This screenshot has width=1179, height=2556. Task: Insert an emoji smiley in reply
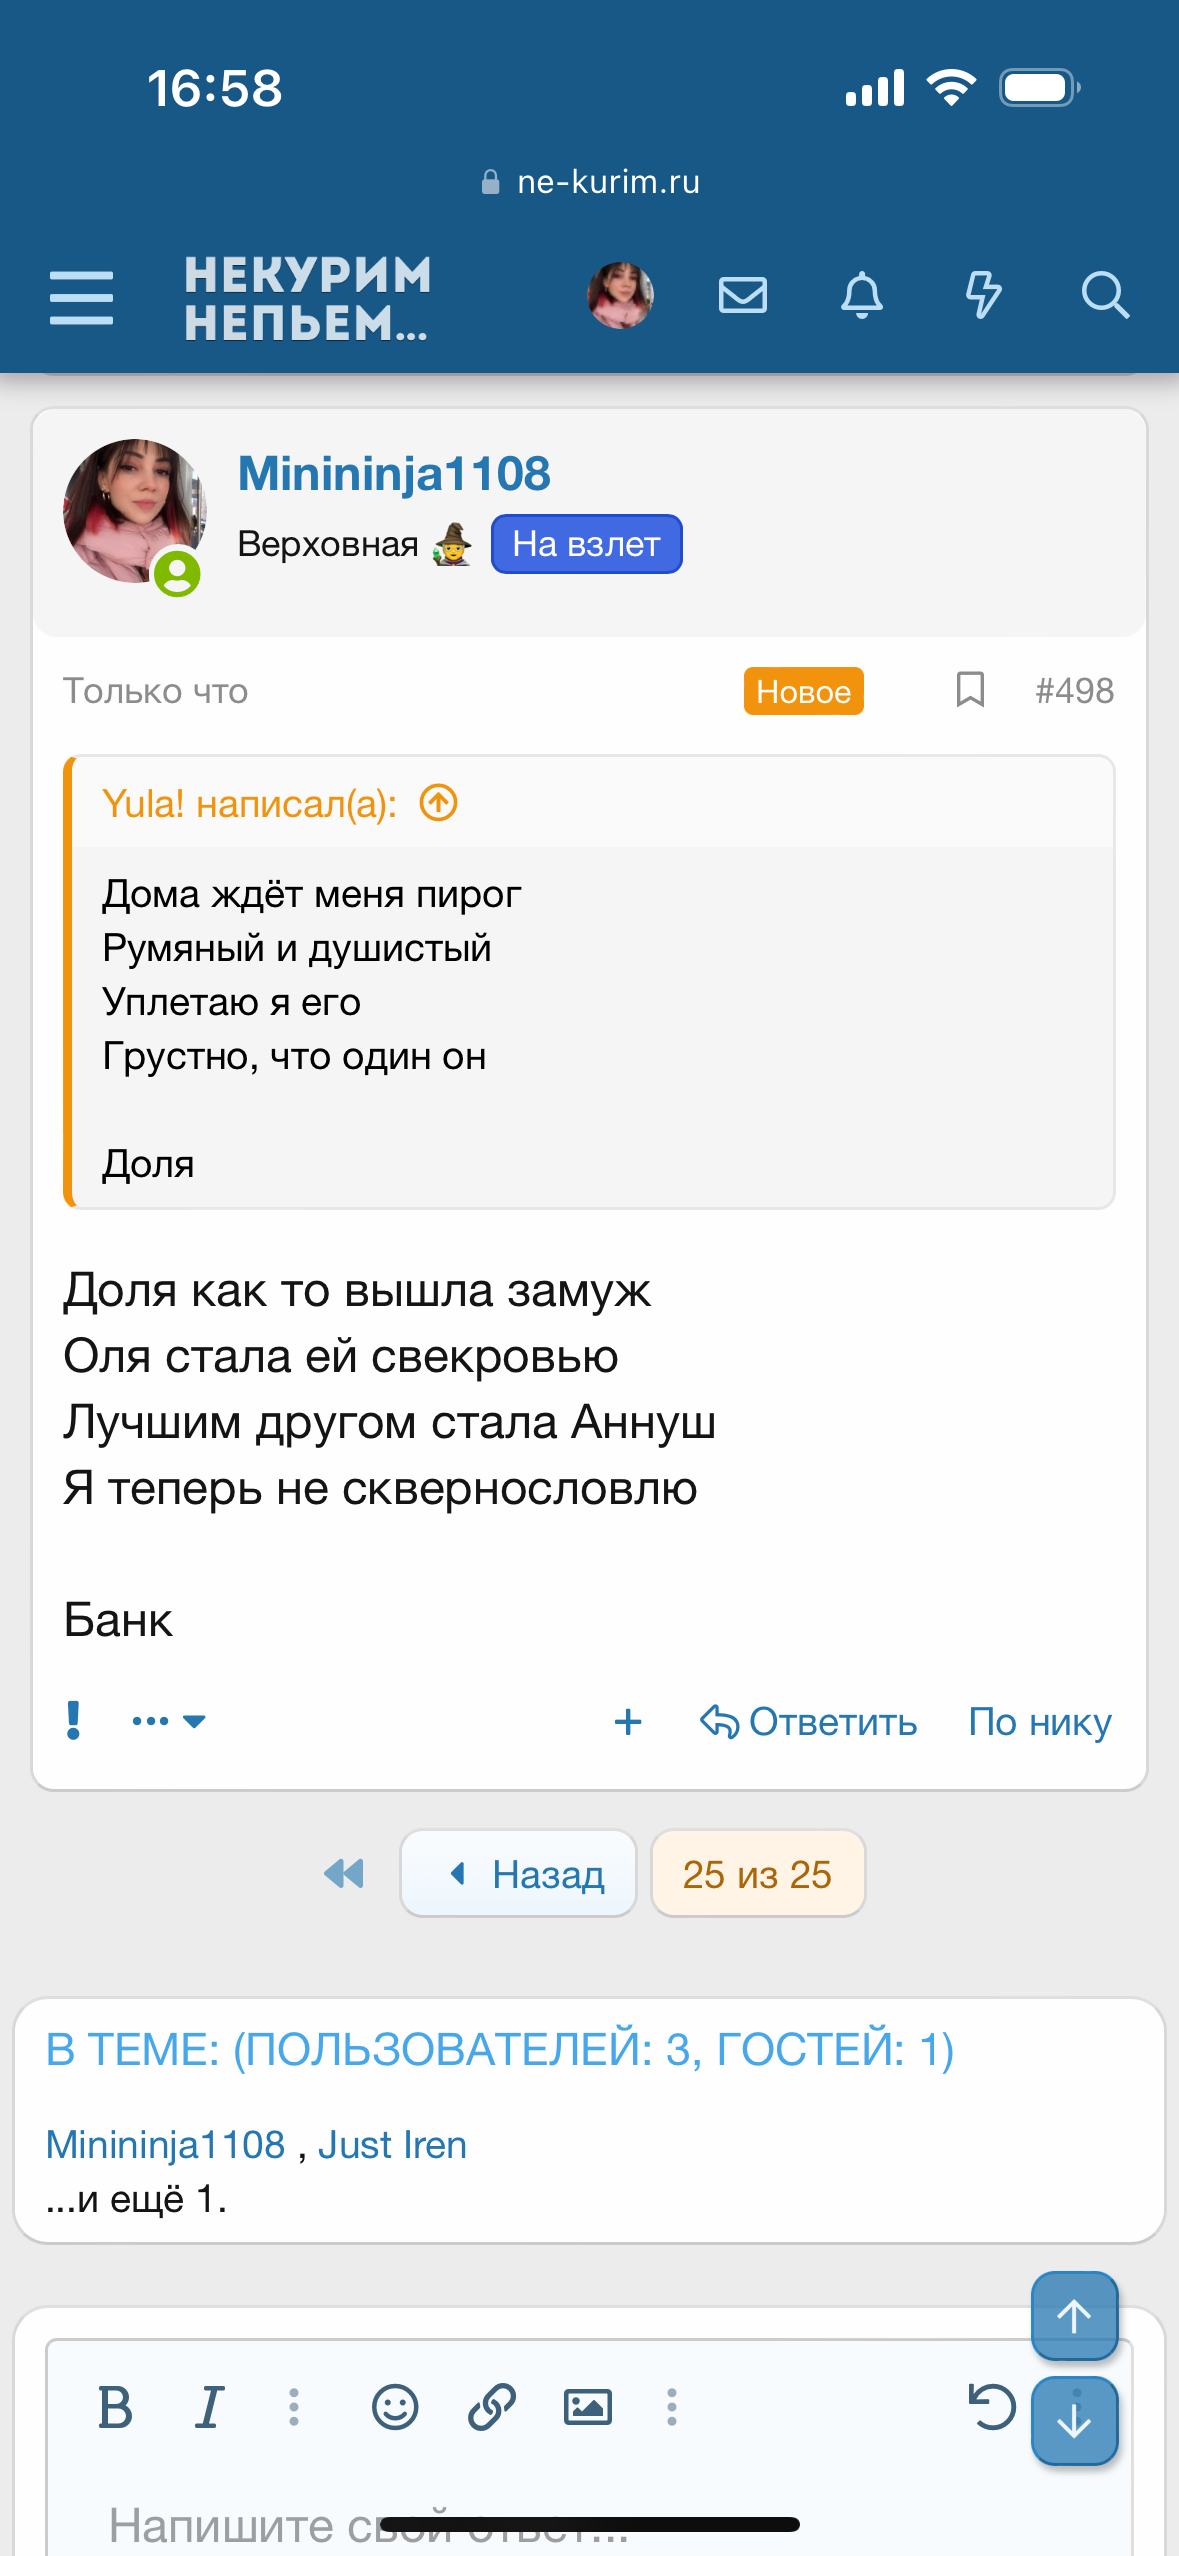coord(394,2406)
